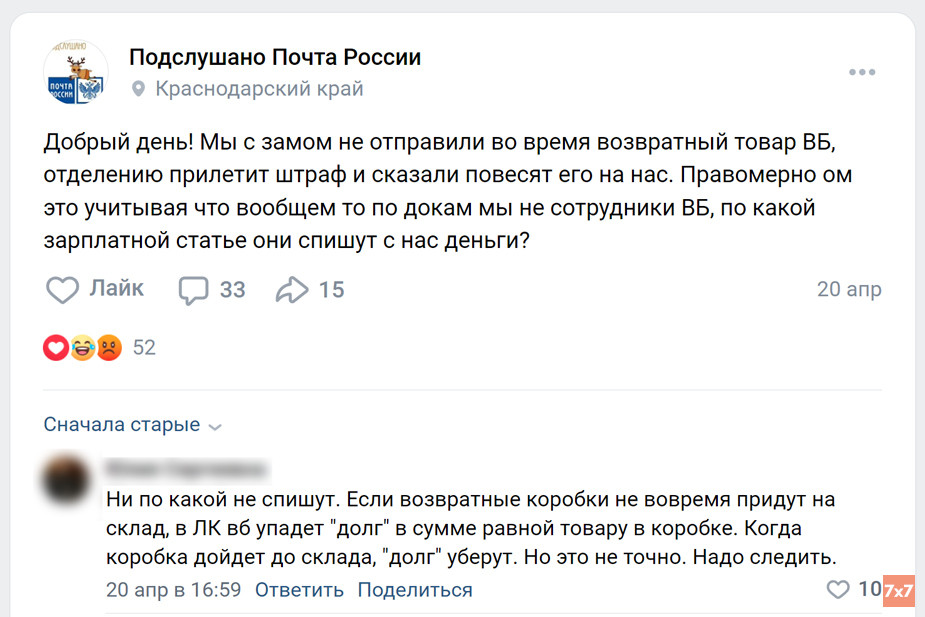Image resolution: width=925 pixels, height=617 pixels.
Task: Open comments via the speech bubble icon
Action: point(193,289)
